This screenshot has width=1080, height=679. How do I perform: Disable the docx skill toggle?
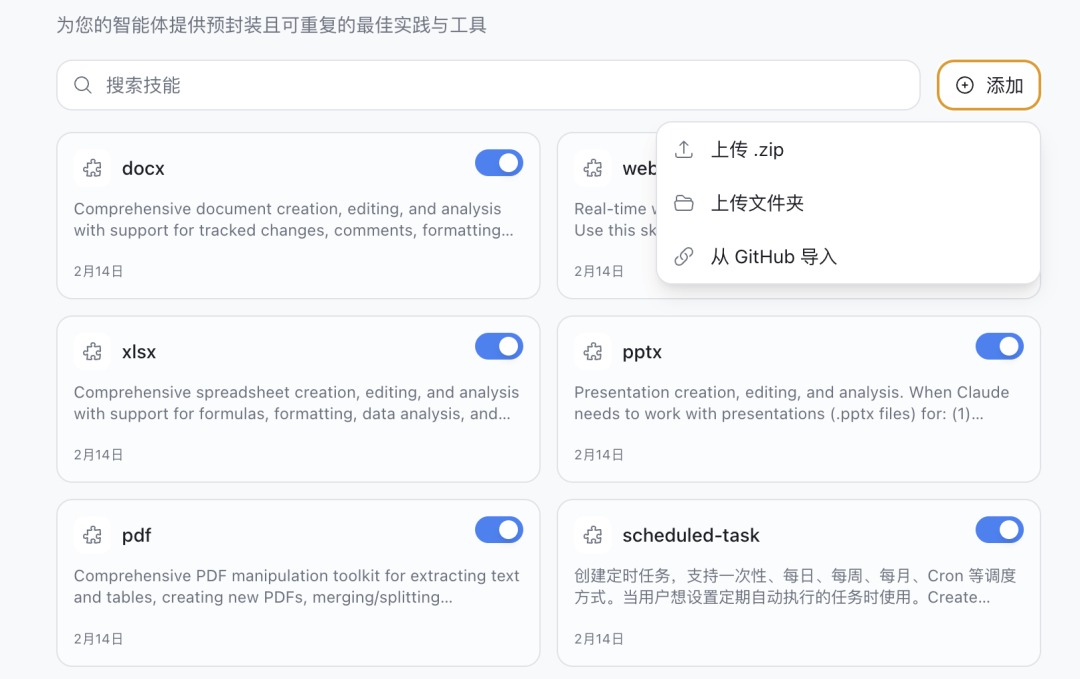(x=498, y=162)
